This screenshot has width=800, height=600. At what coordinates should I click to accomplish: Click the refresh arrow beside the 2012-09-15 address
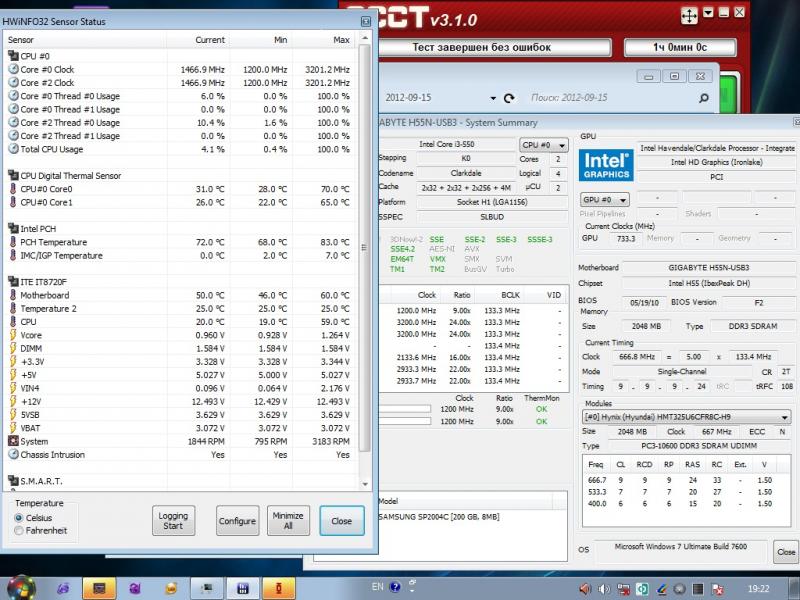[509, 98]
